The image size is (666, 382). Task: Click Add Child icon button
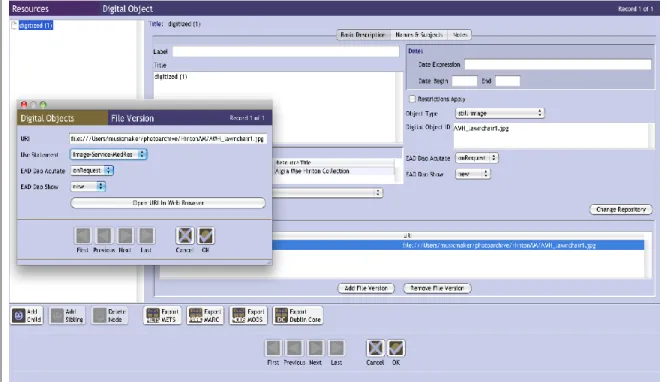click(x=27, y=316)
